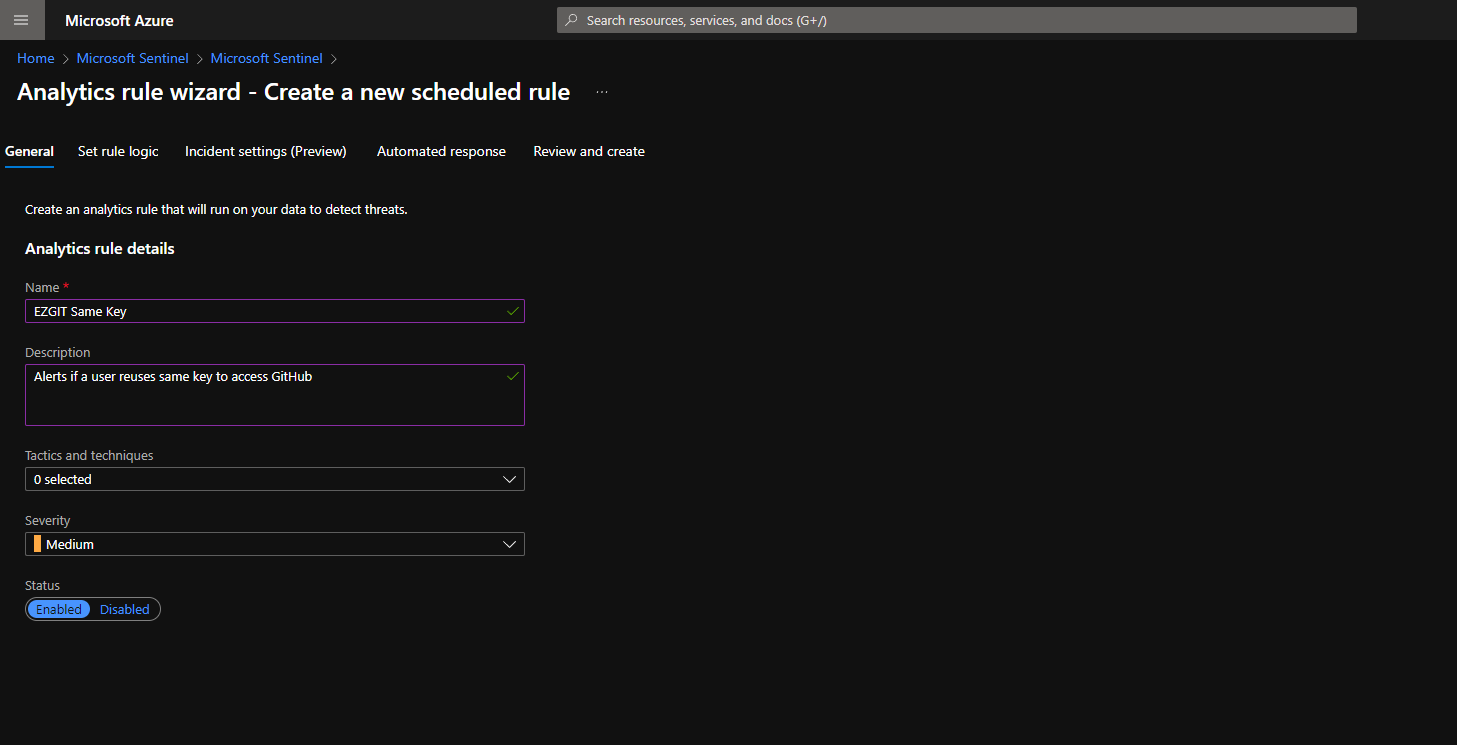
Task: Click the search magnifier icon in the top bar
Action: point(571,20)
